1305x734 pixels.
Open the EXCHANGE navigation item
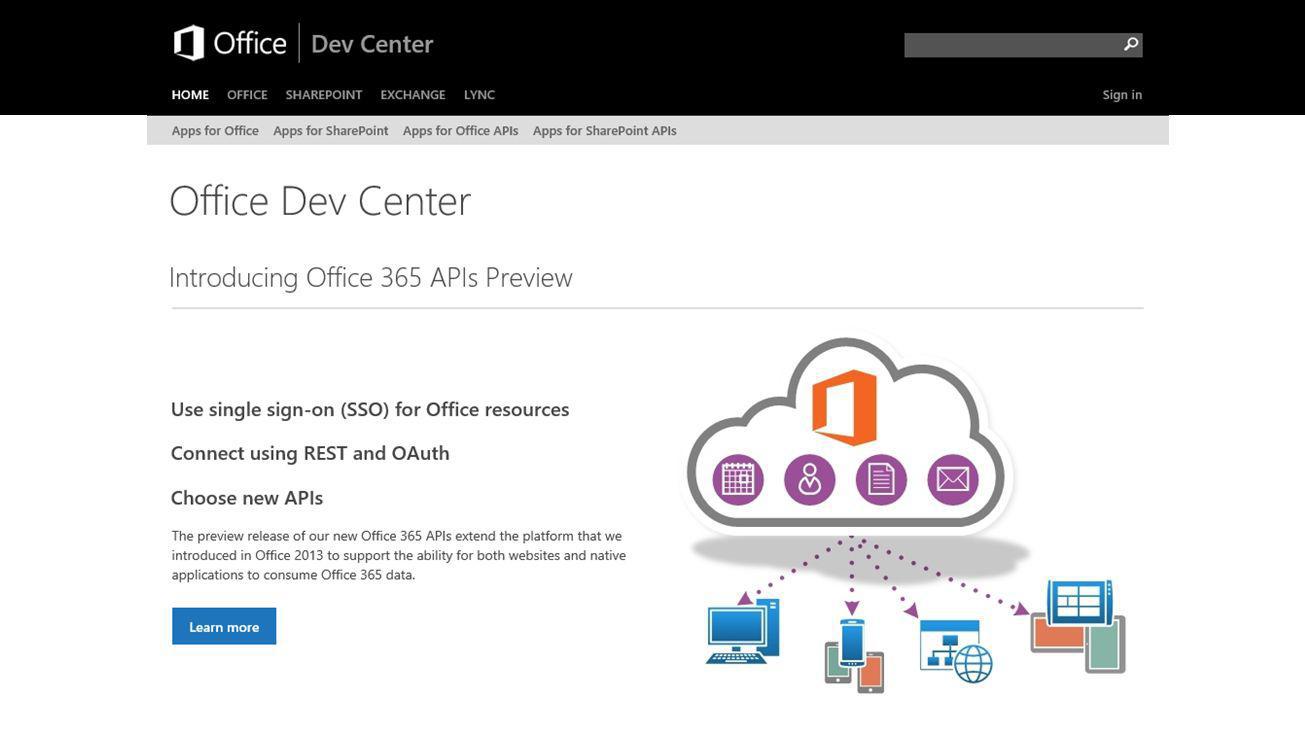pyautogui.click(x=413, y=95)
